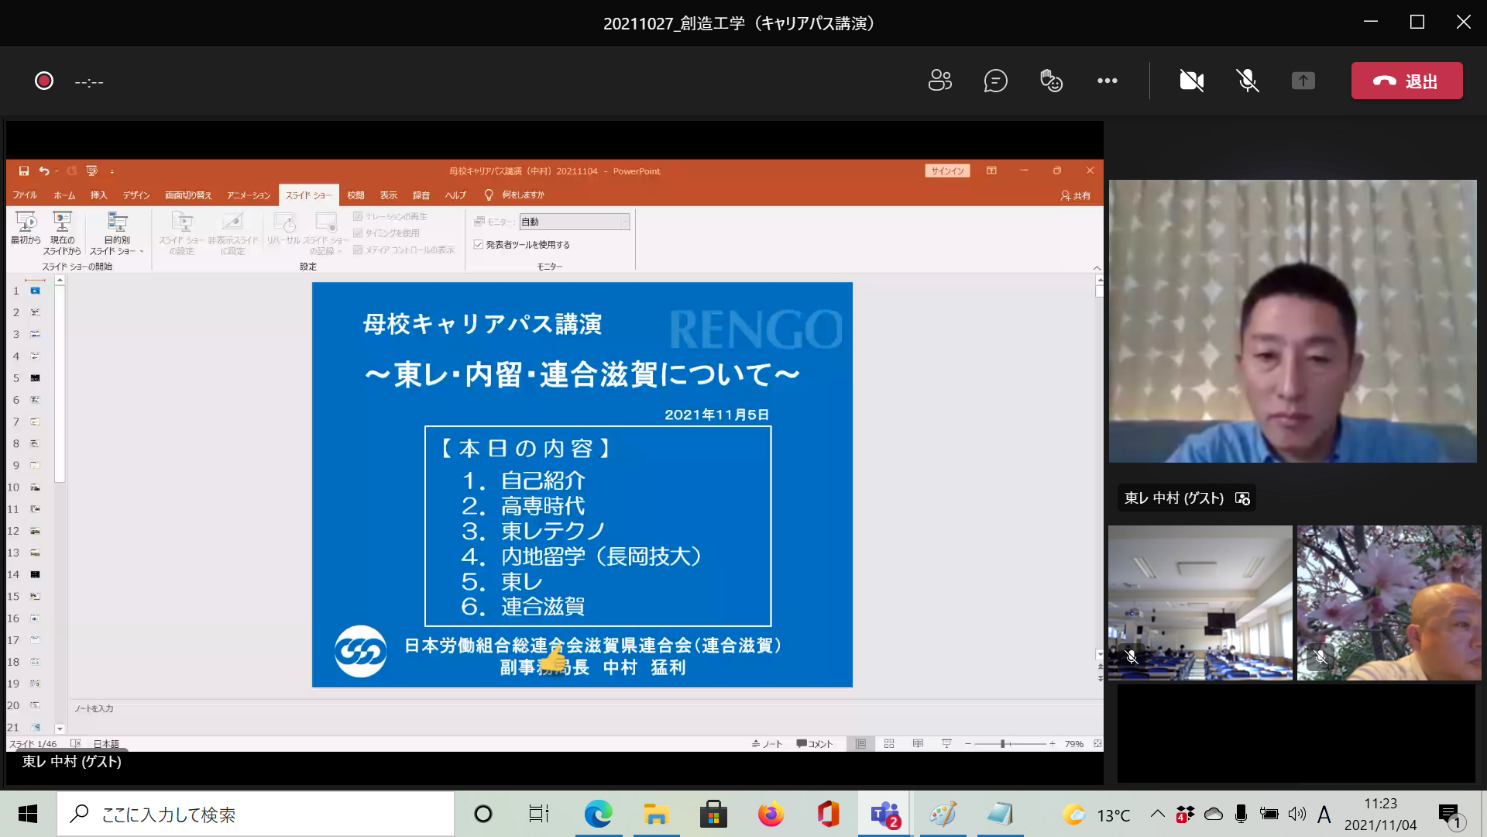Viewport: 1487px width, 837px height.
Task: Turn on the camera
Action: [x=1191, y=81]
